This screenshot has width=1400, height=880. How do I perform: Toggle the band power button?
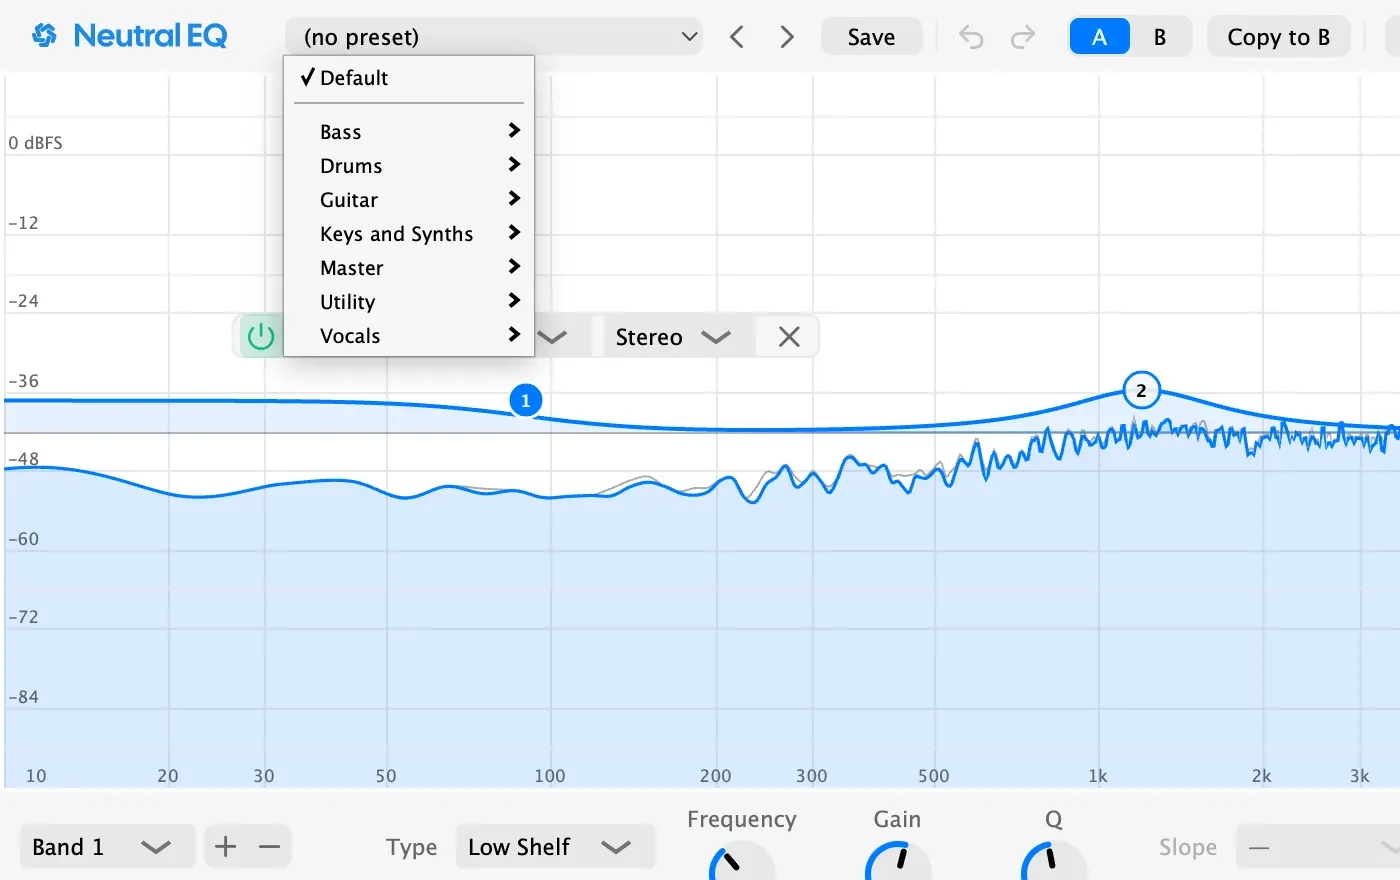click(261, 337)
